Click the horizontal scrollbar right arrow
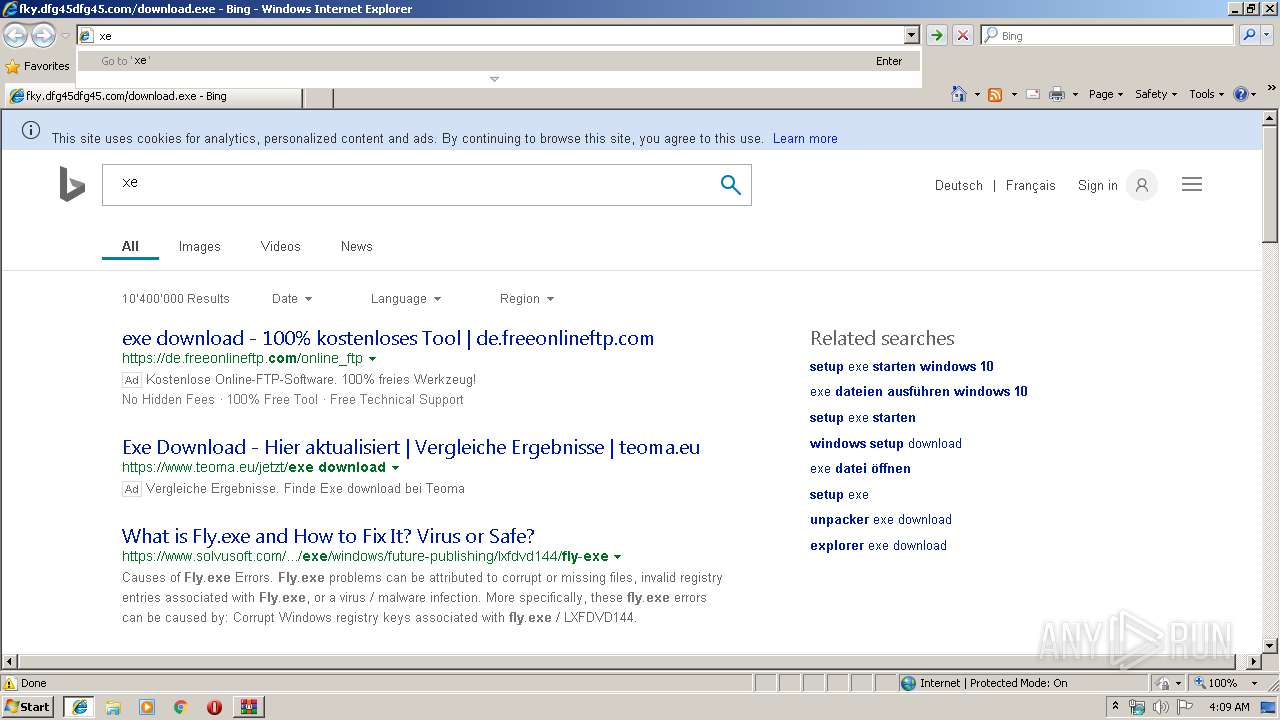This screenshot has height=720, width=1280. 1254,662
